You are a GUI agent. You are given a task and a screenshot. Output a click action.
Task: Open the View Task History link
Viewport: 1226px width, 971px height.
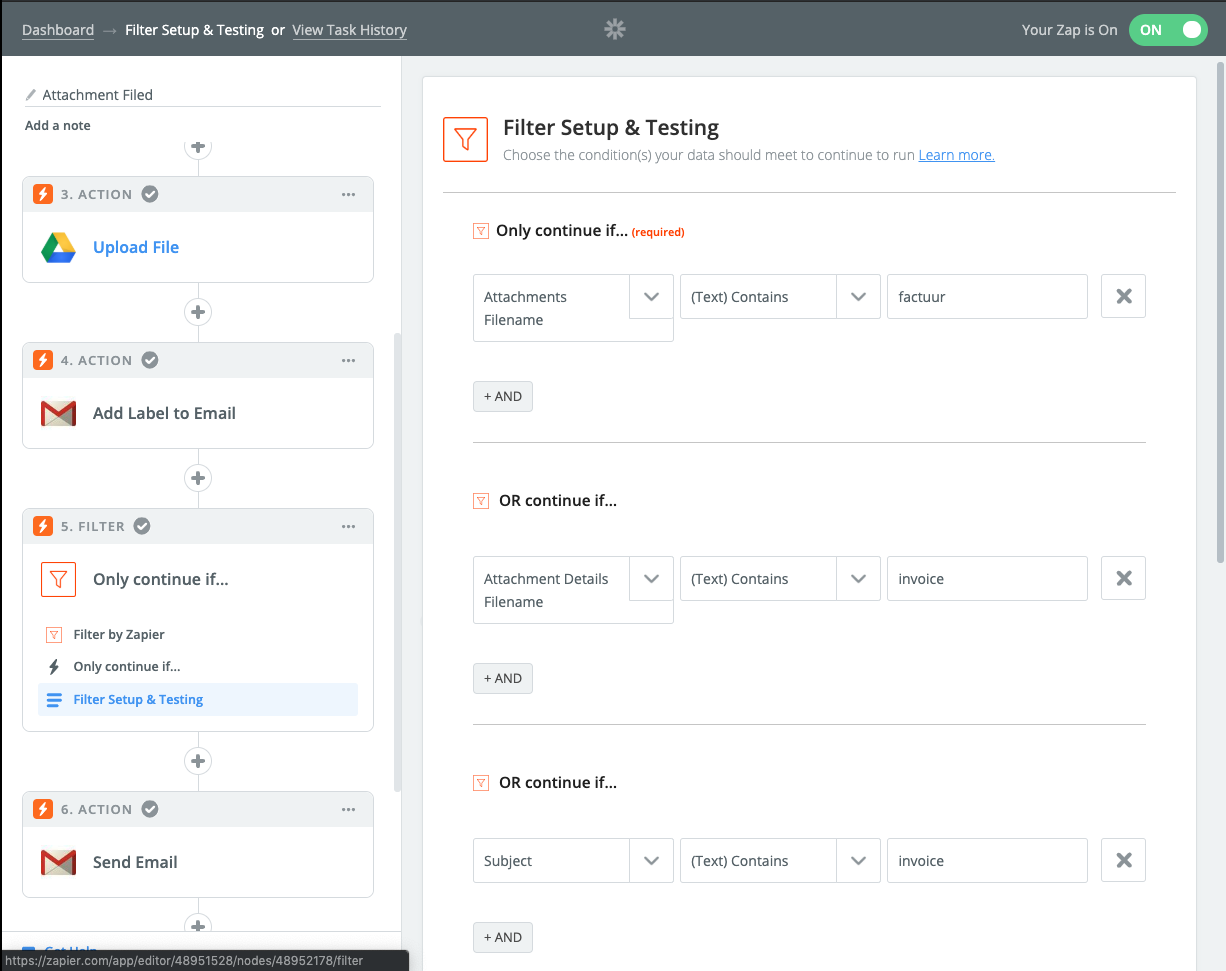click(350, 30)
